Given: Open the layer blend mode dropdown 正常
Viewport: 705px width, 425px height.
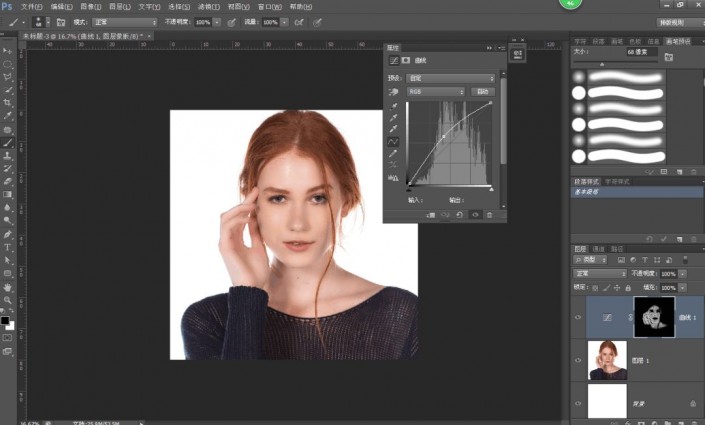Looking at the screenshot, I should point(598,272).
